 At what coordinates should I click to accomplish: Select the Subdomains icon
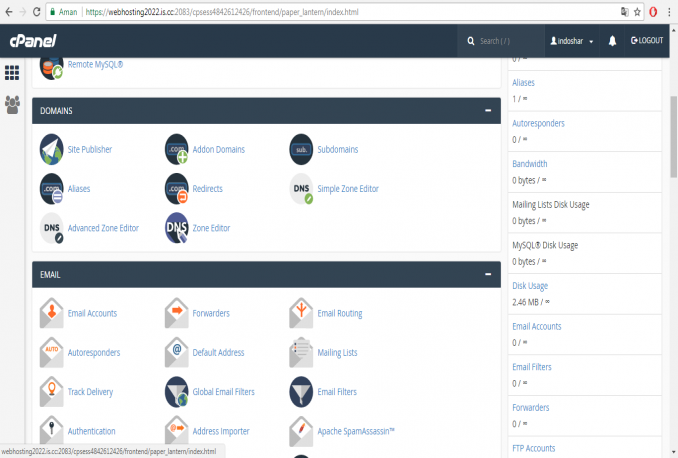tap(301, 149)
